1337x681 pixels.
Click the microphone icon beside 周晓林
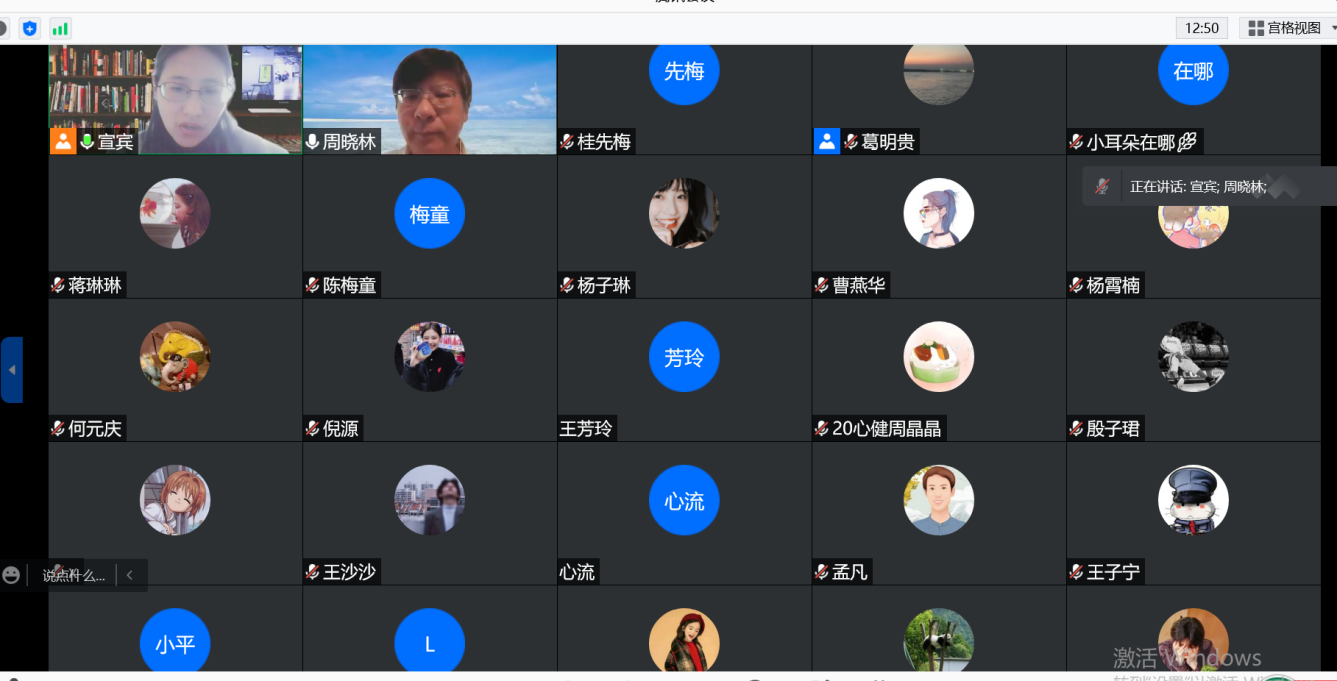pos(312,142)
